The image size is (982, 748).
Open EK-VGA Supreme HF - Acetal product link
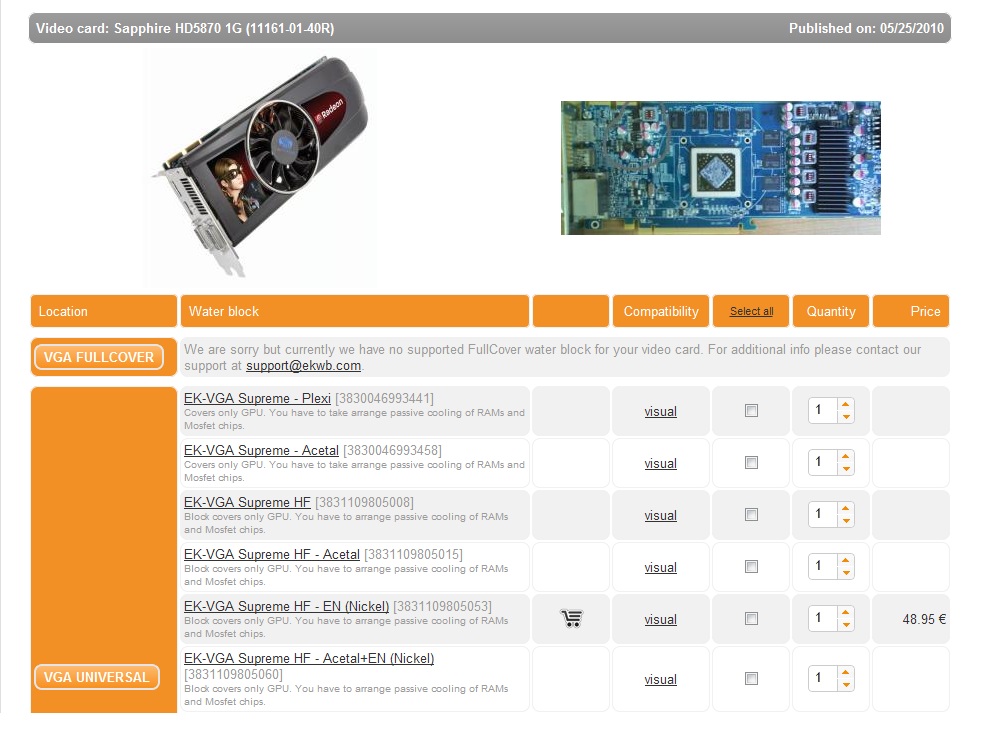[272, 554]
